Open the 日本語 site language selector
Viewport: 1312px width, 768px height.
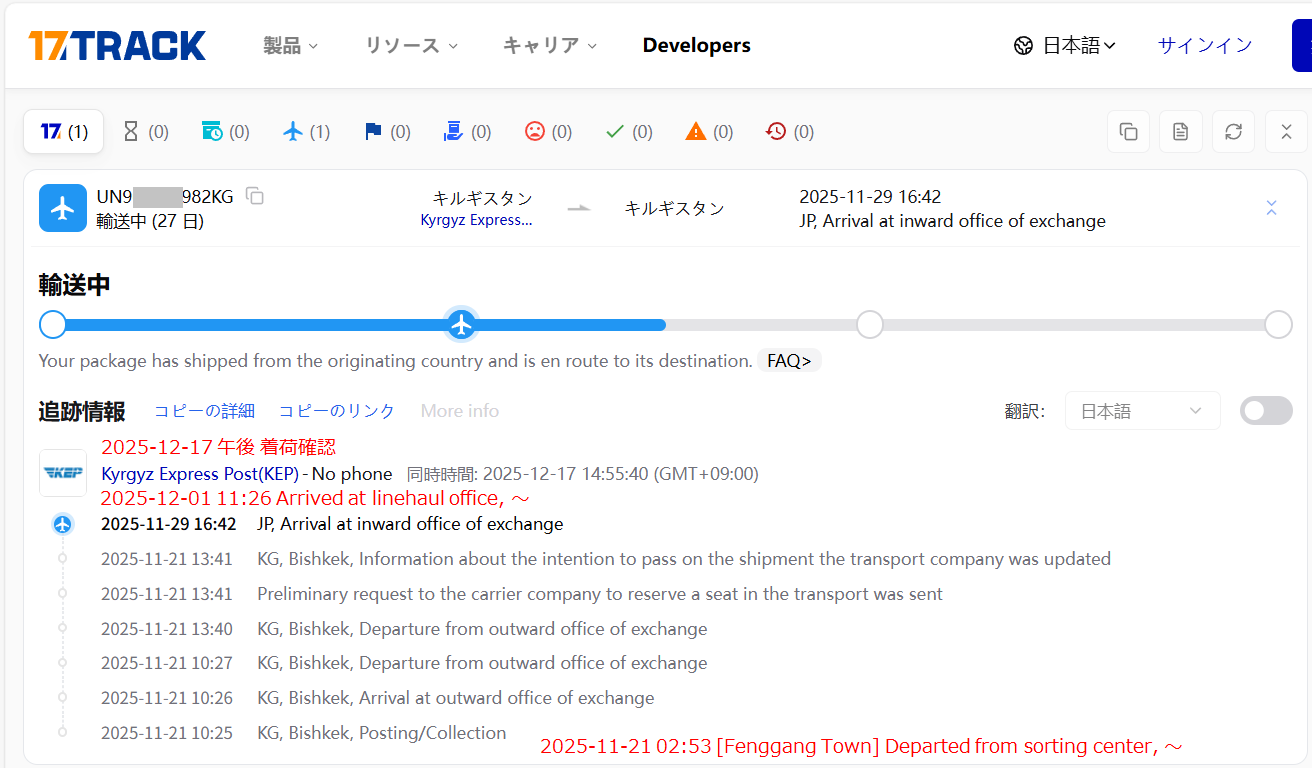coord(1065,45)
